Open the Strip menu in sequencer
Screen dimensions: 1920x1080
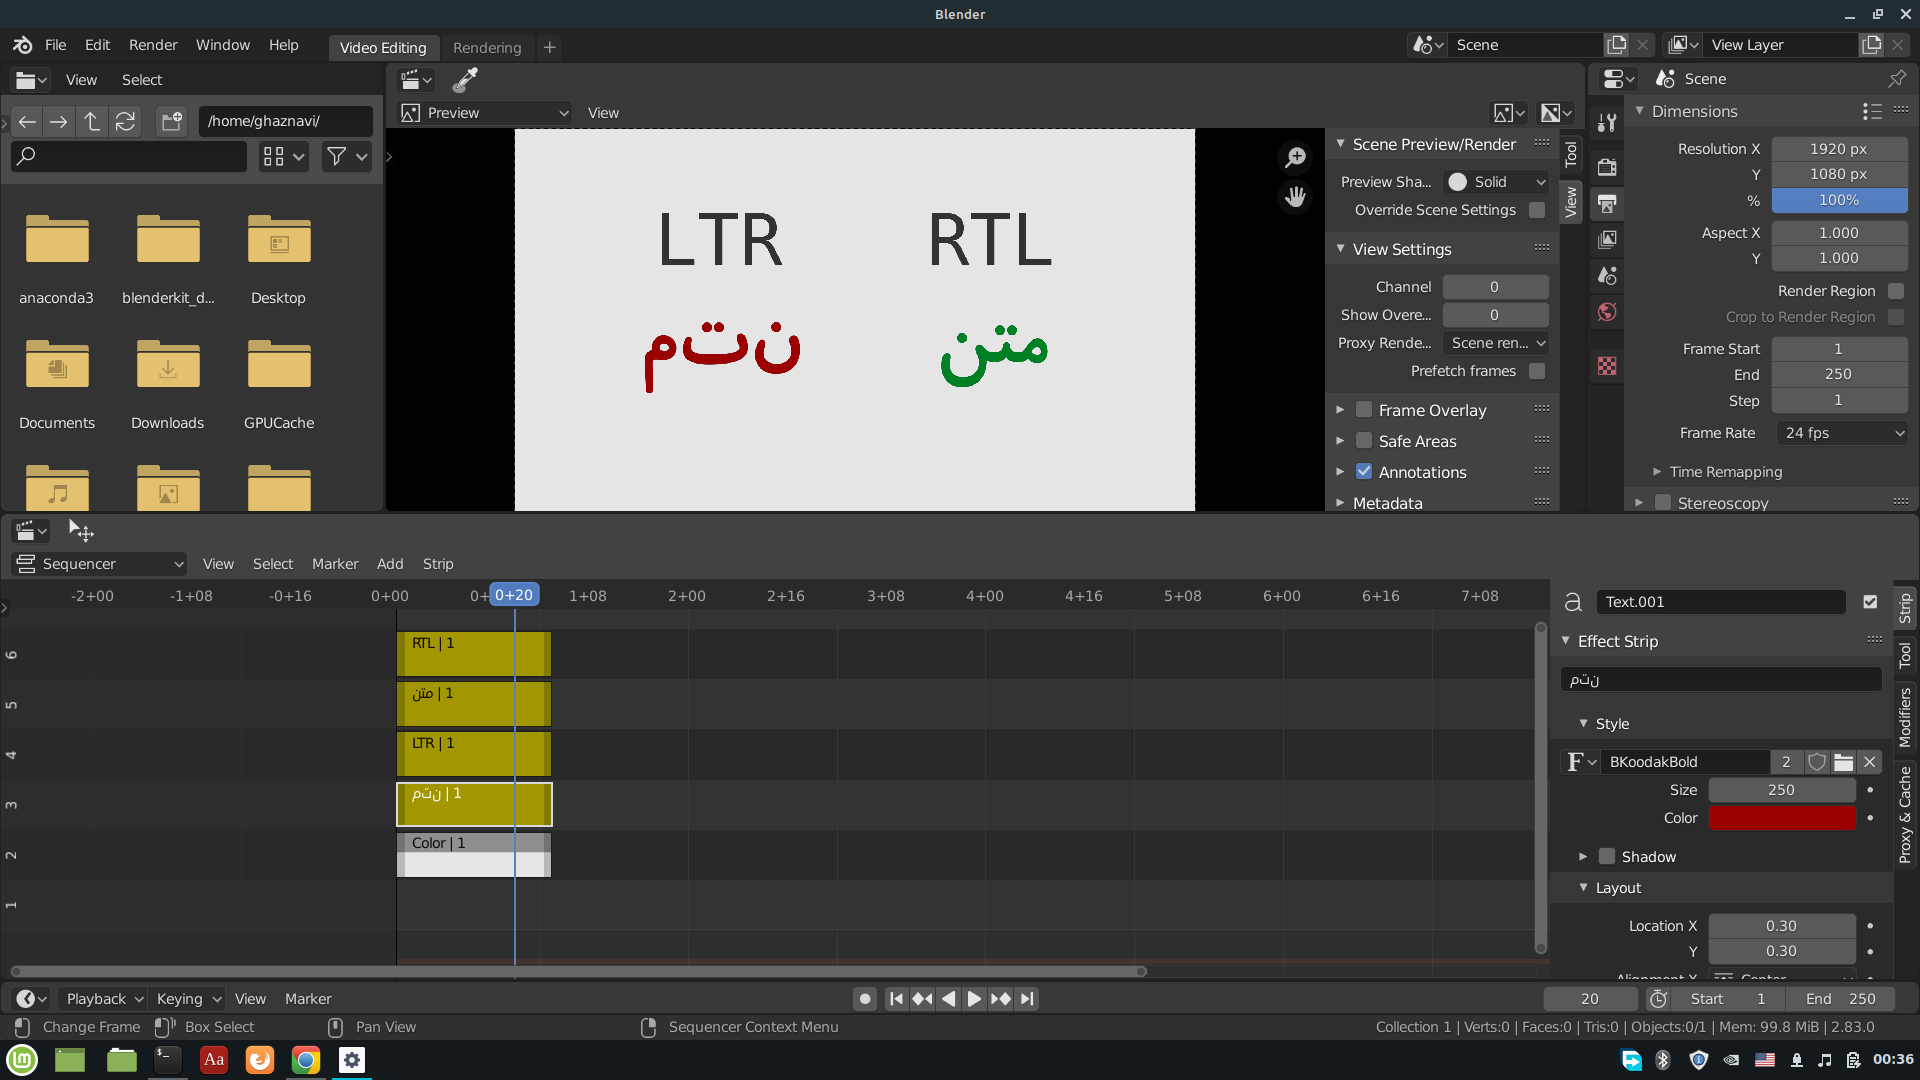pos(438,564)
